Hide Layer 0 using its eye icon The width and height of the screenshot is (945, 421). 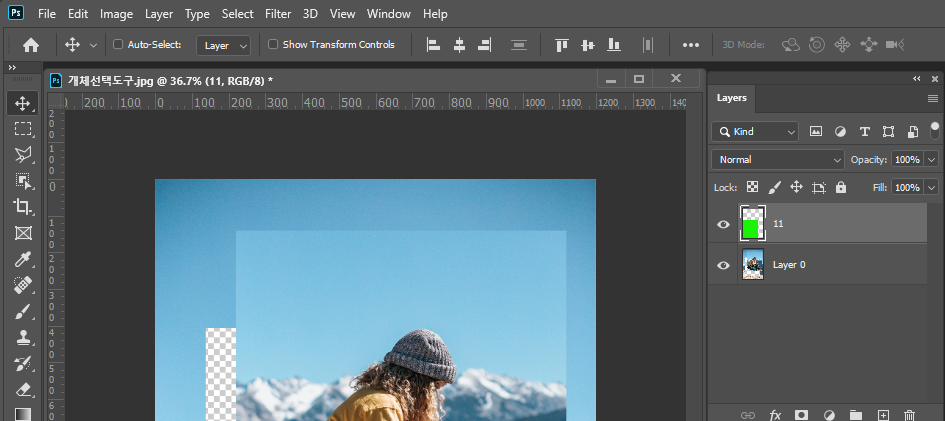(x=723, y=265)
